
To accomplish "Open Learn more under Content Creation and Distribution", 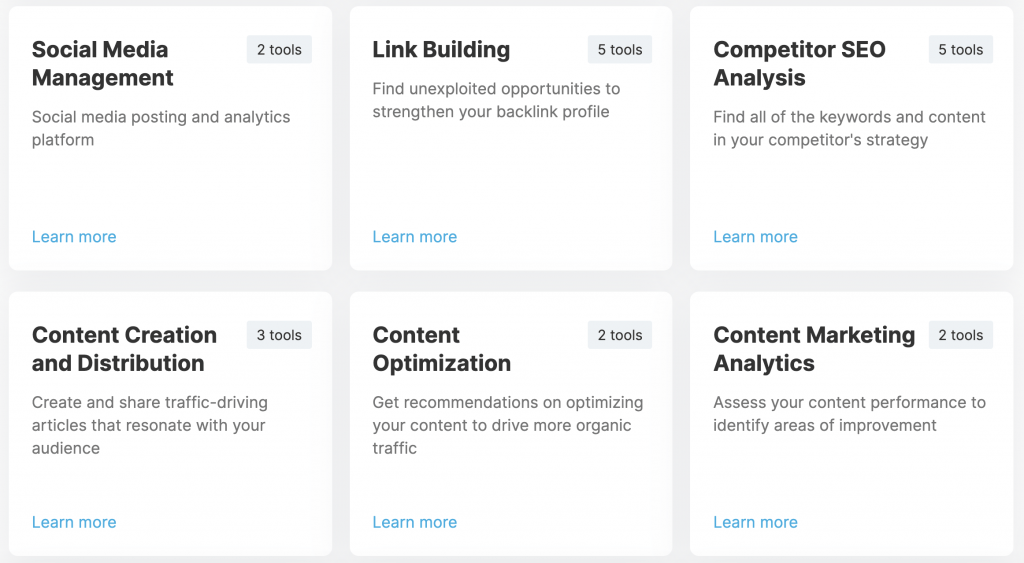I will [x=74, y=522].
